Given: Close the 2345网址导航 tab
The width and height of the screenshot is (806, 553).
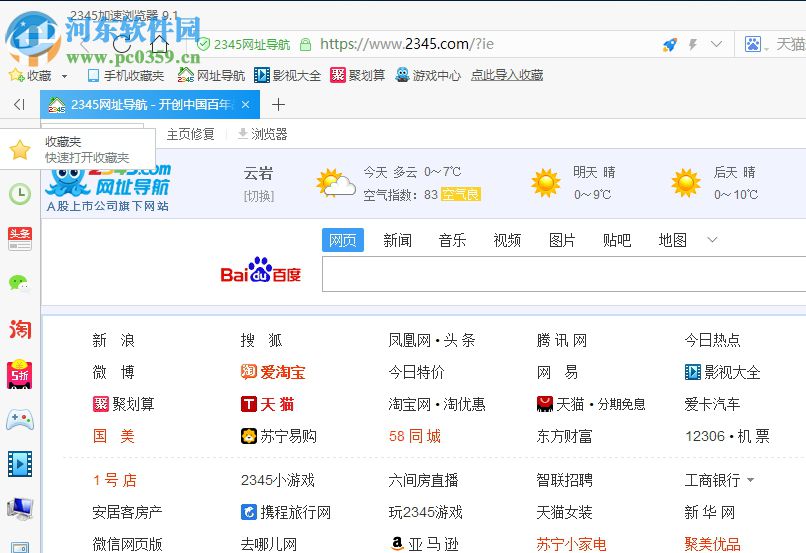Looking at the screenshot, I should pos(246,105).
